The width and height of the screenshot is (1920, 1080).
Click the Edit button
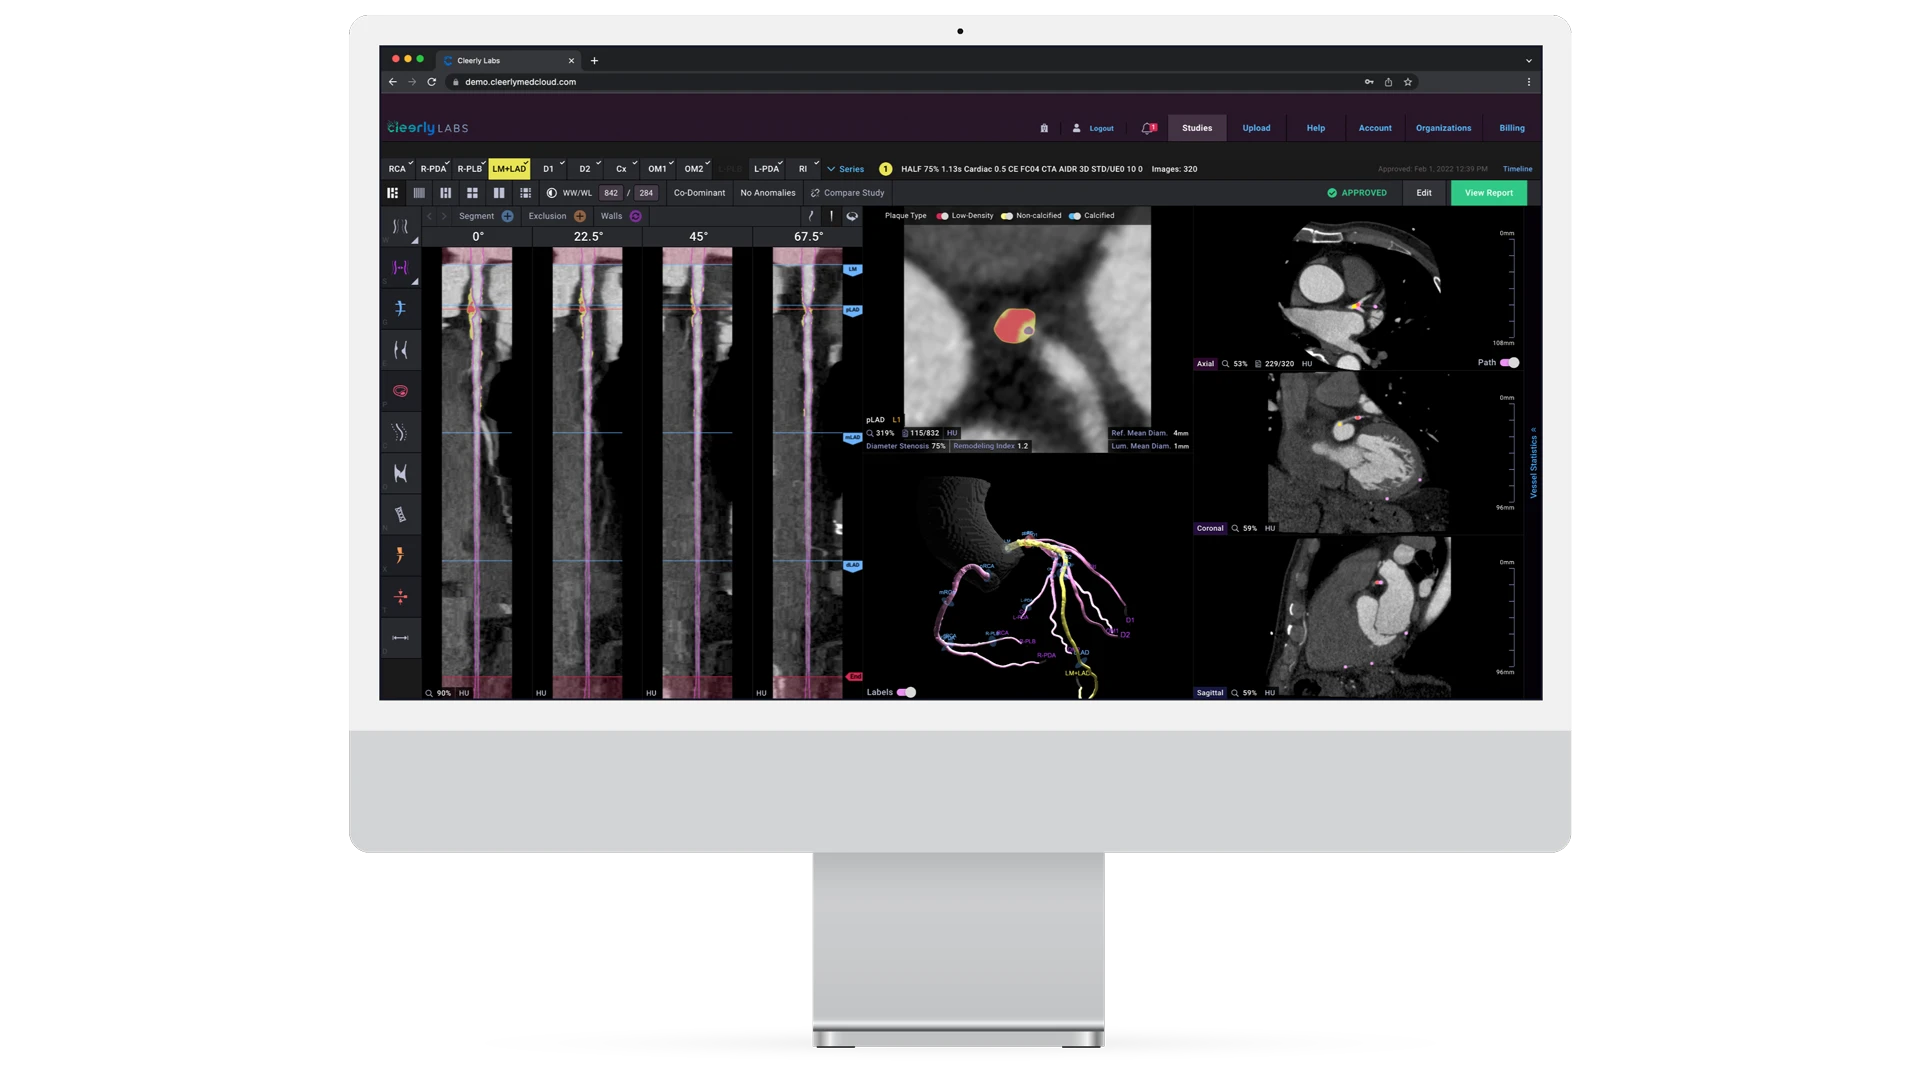(x=1424, y=193)
